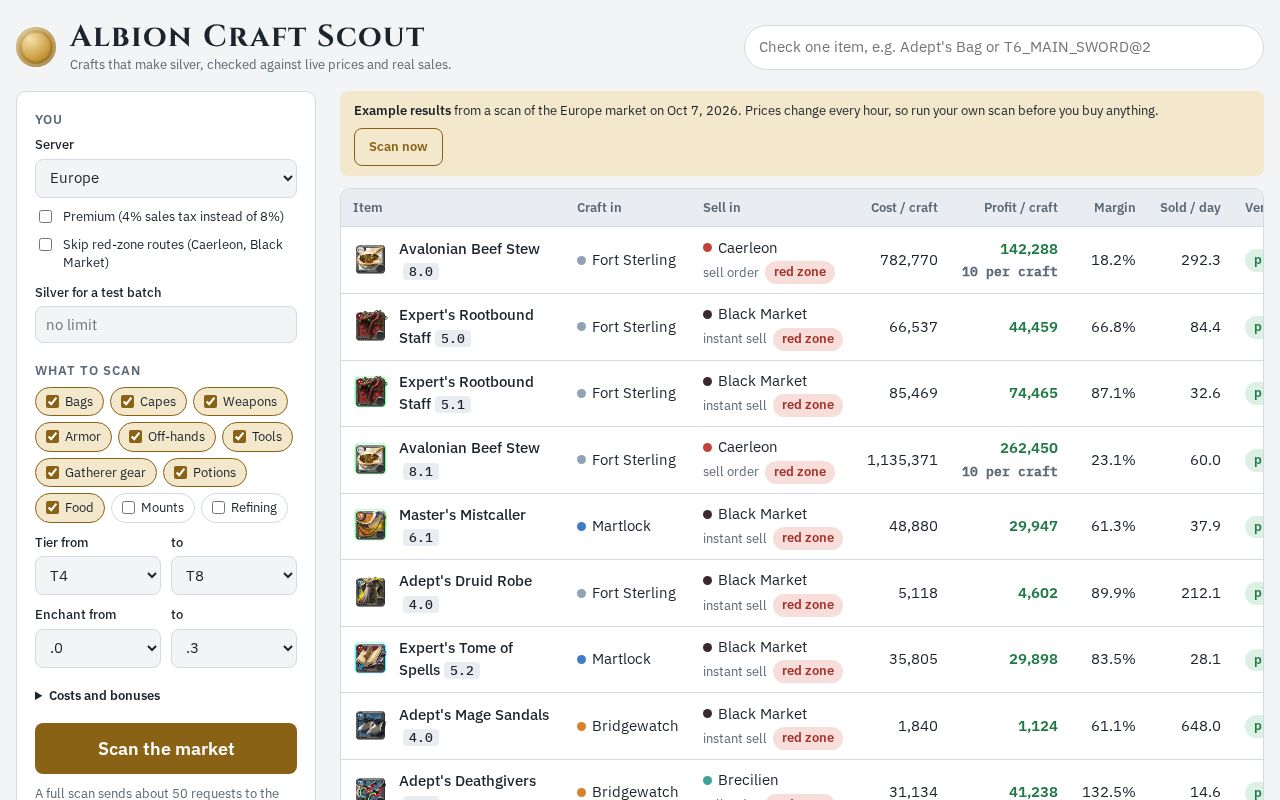Screen dimensions: 1280x800
Task: Open the Enchant to dropdown showing .3
Action: point(234,648)
